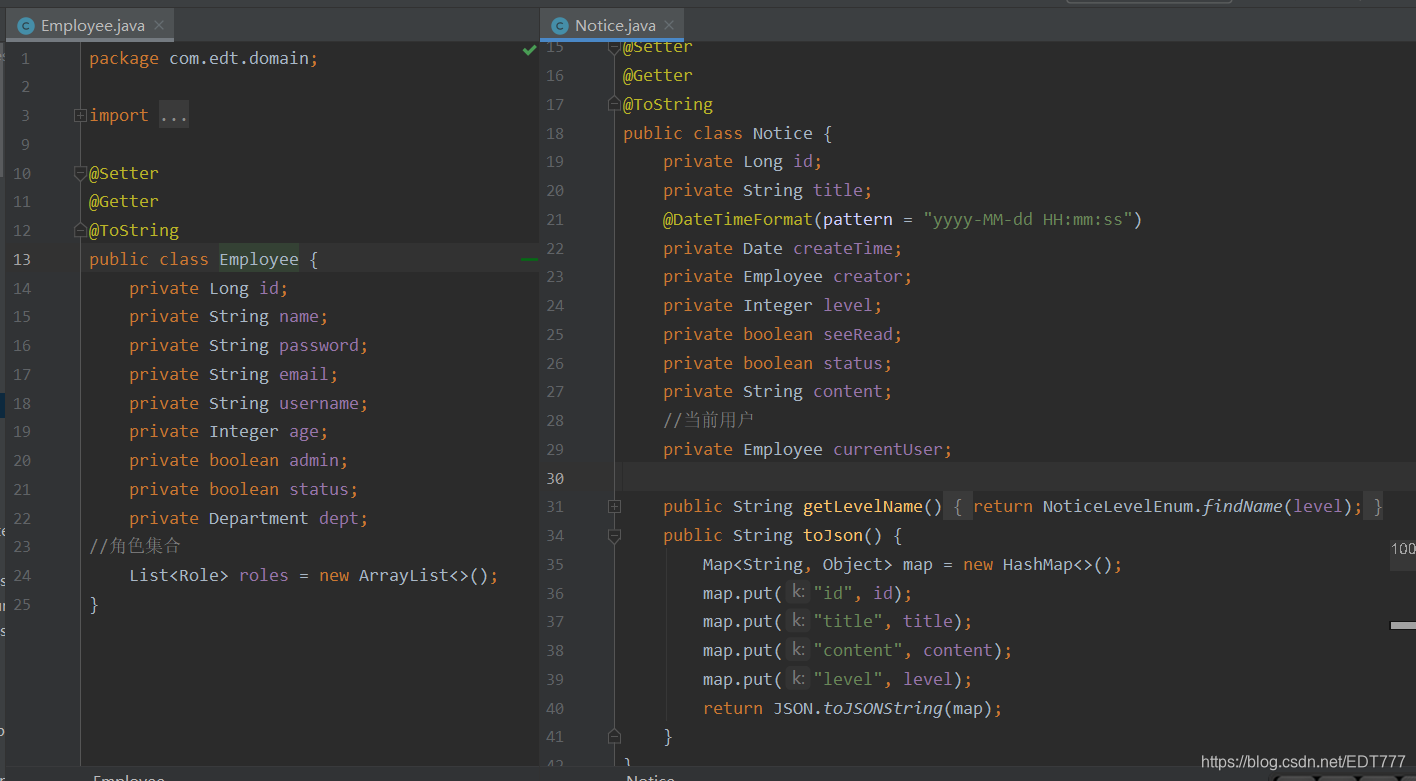Click the 'toJSONString' method call on line 40
The height and width of the screenshot is (781, 1416).
(883, 709)
